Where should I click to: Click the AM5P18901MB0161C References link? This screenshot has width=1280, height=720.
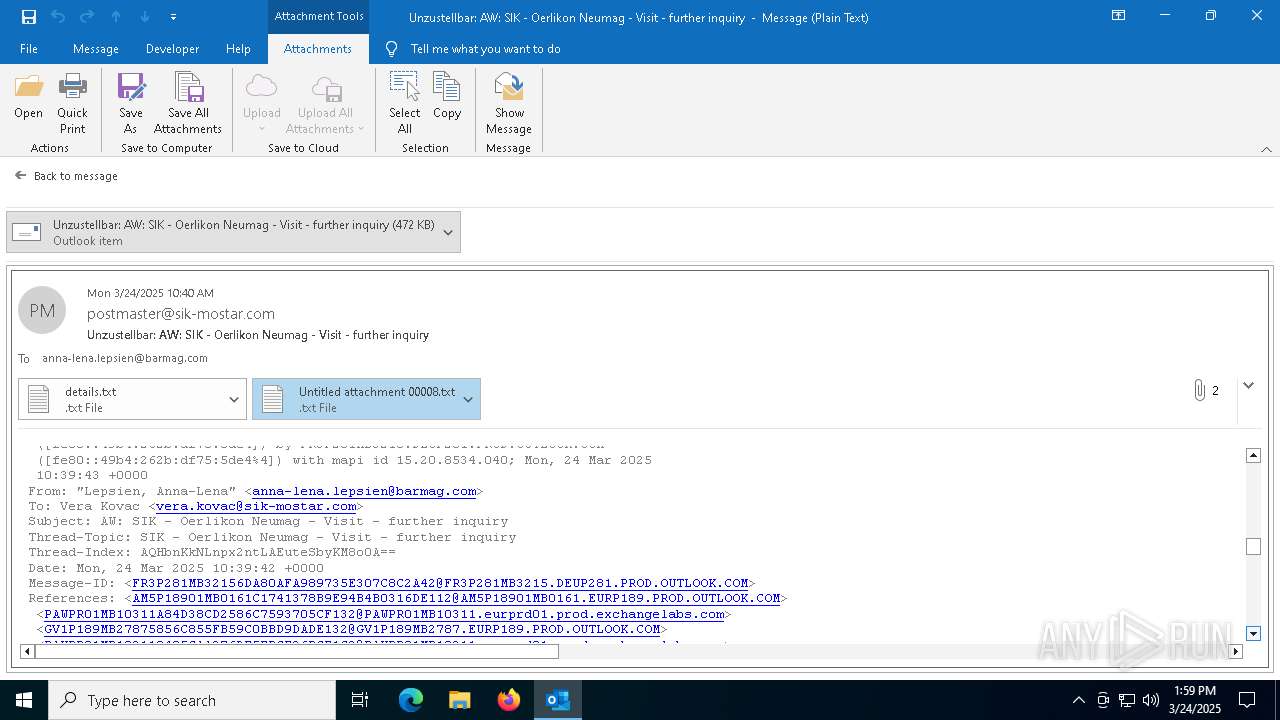(x=456, y=598)
